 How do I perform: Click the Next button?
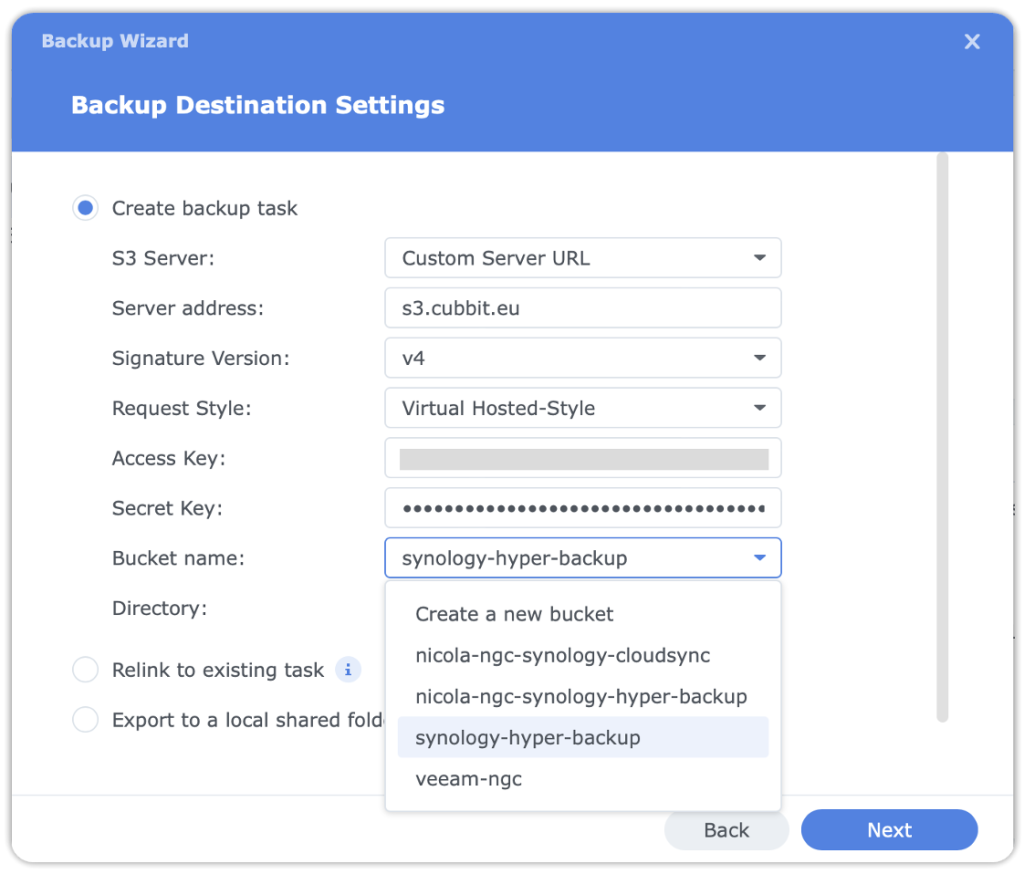click(888, 830)
